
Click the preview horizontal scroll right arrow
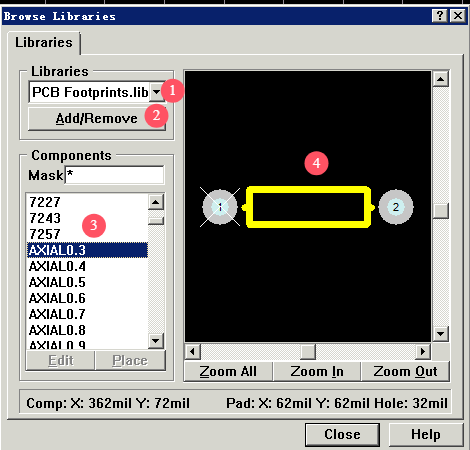423,351
